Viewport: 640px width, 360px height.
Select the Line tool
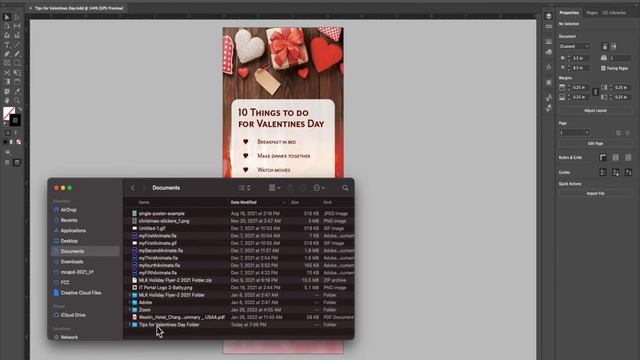(x=17, y=44)
